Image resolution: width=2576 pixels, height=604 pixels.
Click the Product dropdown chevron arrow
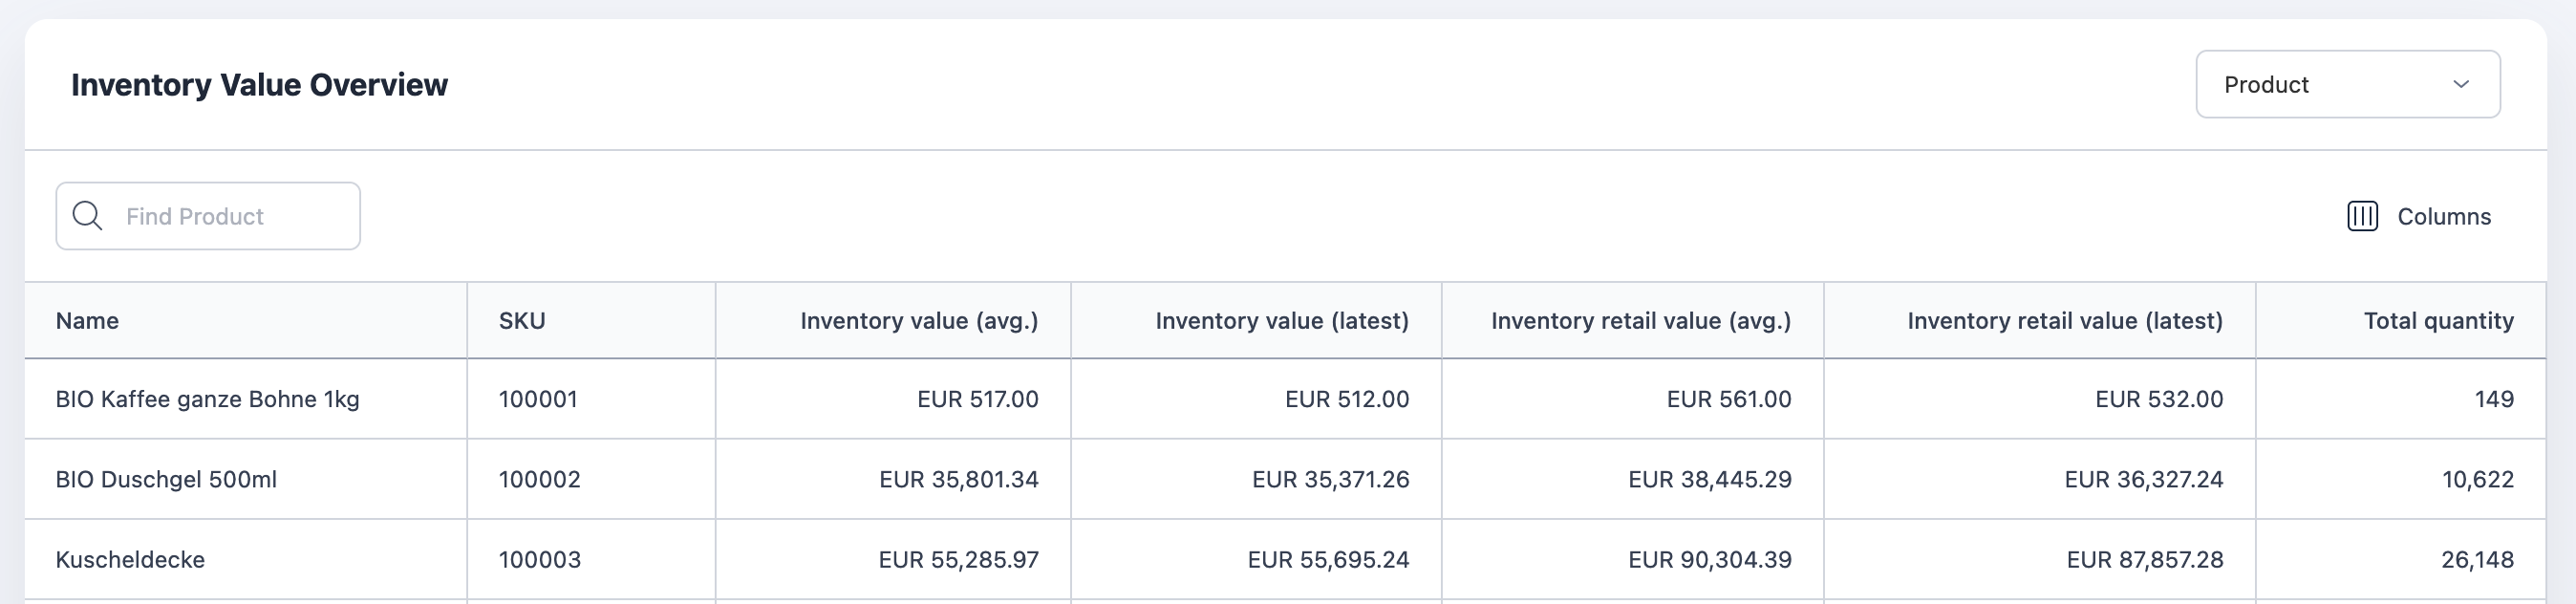coord(2461,85)
